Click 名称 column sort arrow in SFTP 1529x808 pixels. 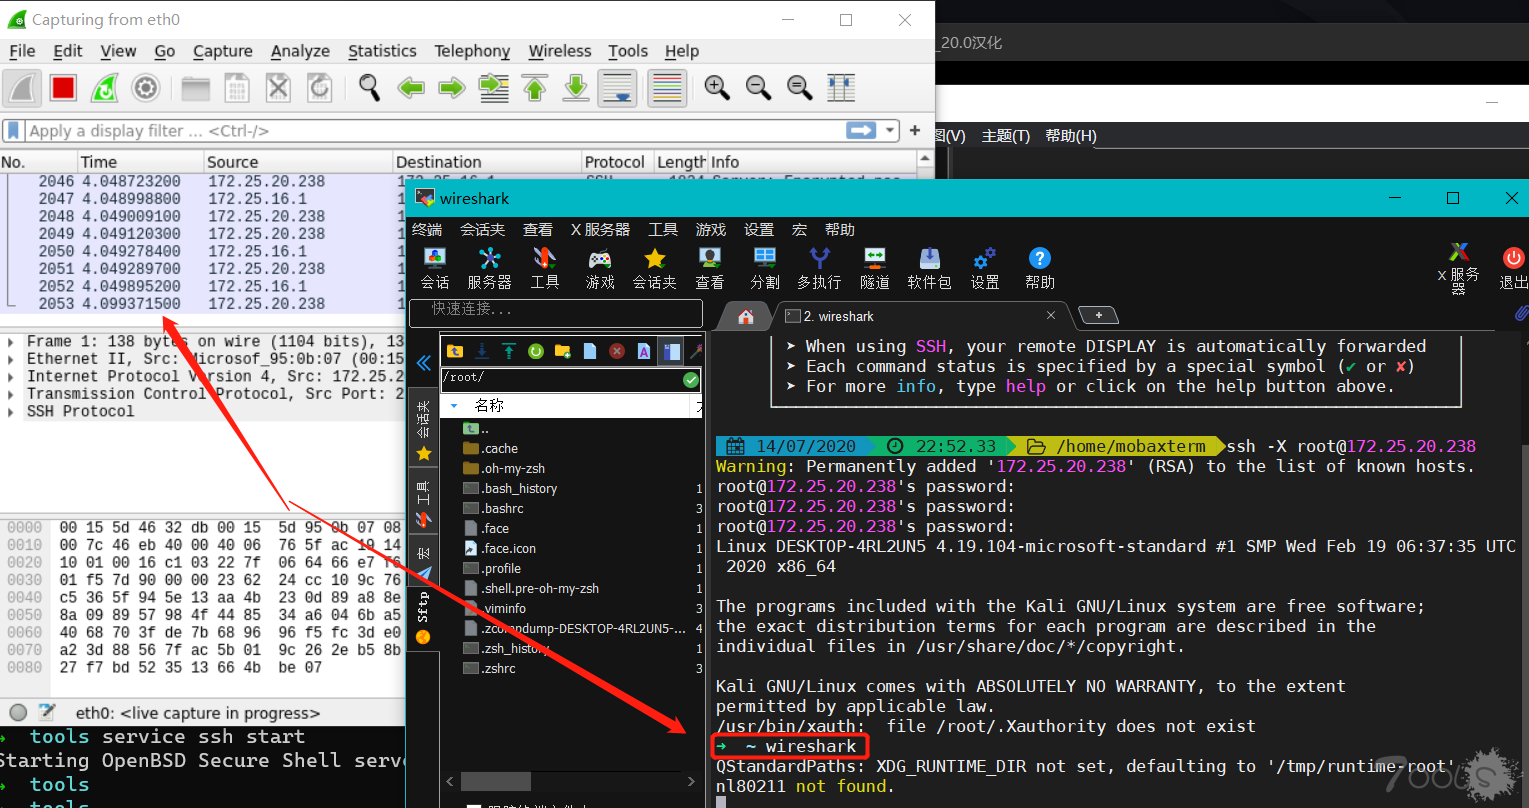(454, 406)
